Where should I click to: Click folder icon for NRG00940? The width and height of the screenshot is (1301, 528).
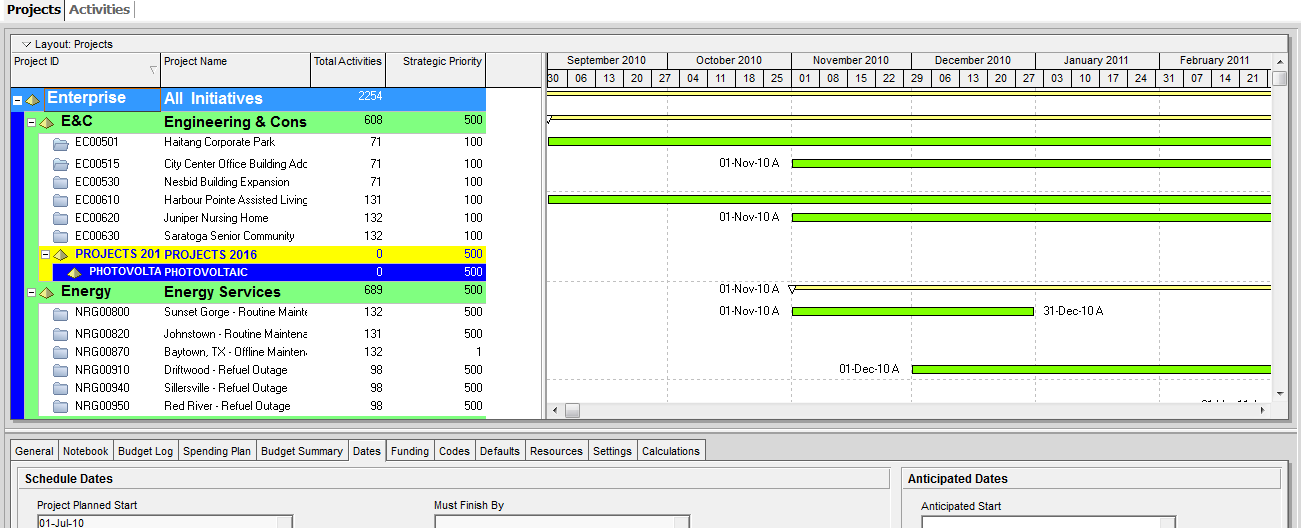coord(60,388)
